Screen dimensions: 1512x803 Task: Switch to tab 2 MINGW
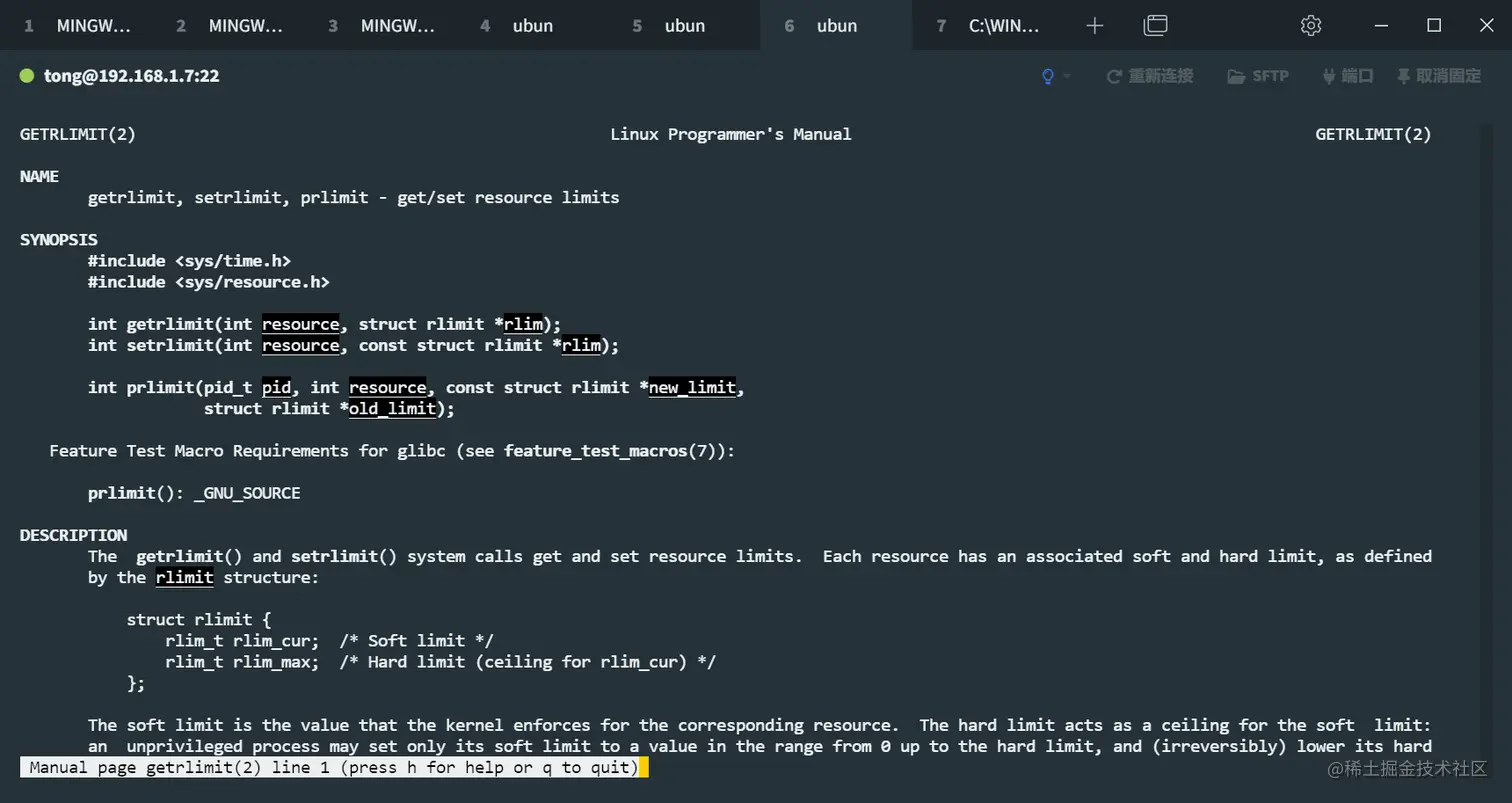(228, 25)
